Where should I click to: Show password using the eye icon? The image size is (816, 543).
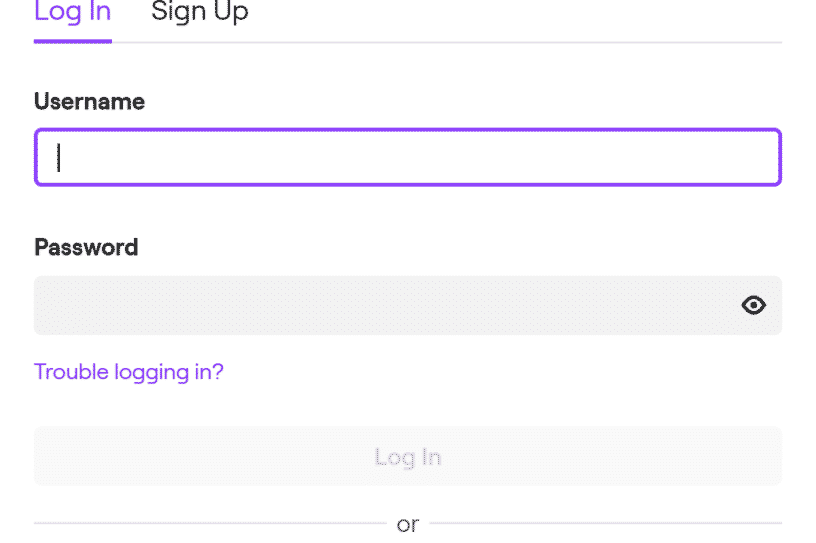pos(753,305)
